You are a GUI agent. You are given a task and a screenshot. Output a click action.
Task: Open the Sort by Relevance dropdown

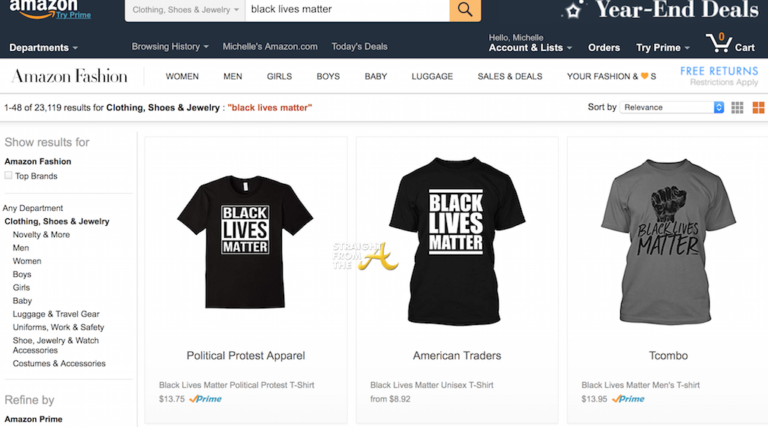(671, 107)
